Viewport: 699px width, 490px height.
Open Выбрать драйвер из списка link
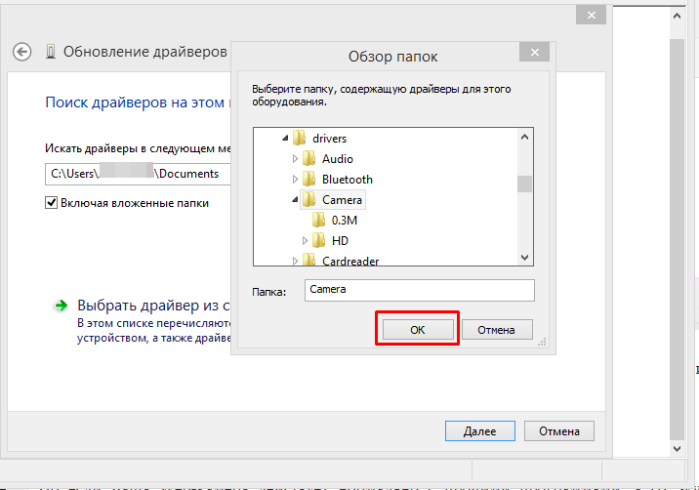tap(153, 305)
